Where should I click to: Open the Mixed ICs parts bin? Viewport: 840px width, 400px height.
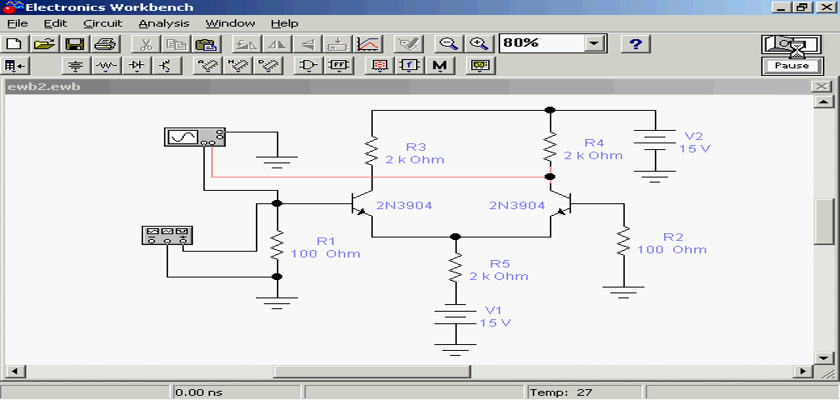(237, 66)
